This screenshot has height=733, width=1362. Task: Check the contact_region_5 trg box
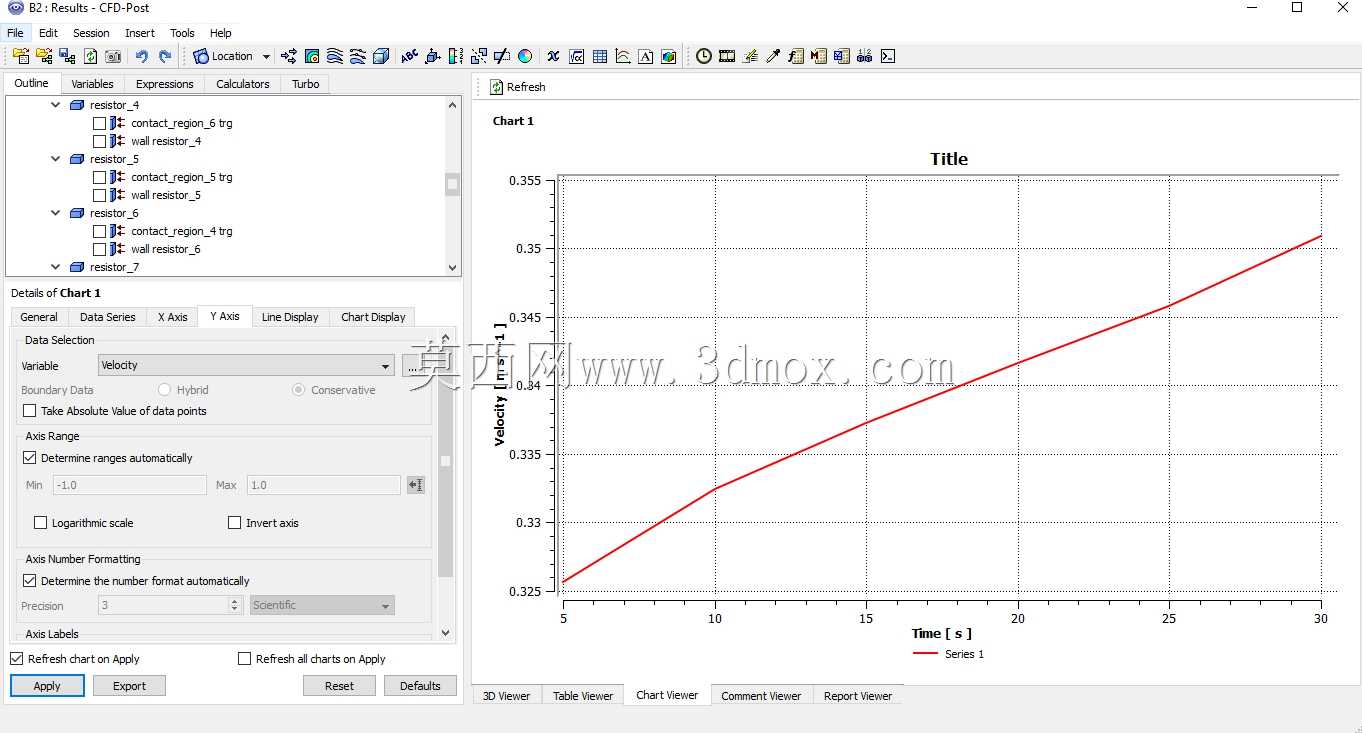pos(99,177)
